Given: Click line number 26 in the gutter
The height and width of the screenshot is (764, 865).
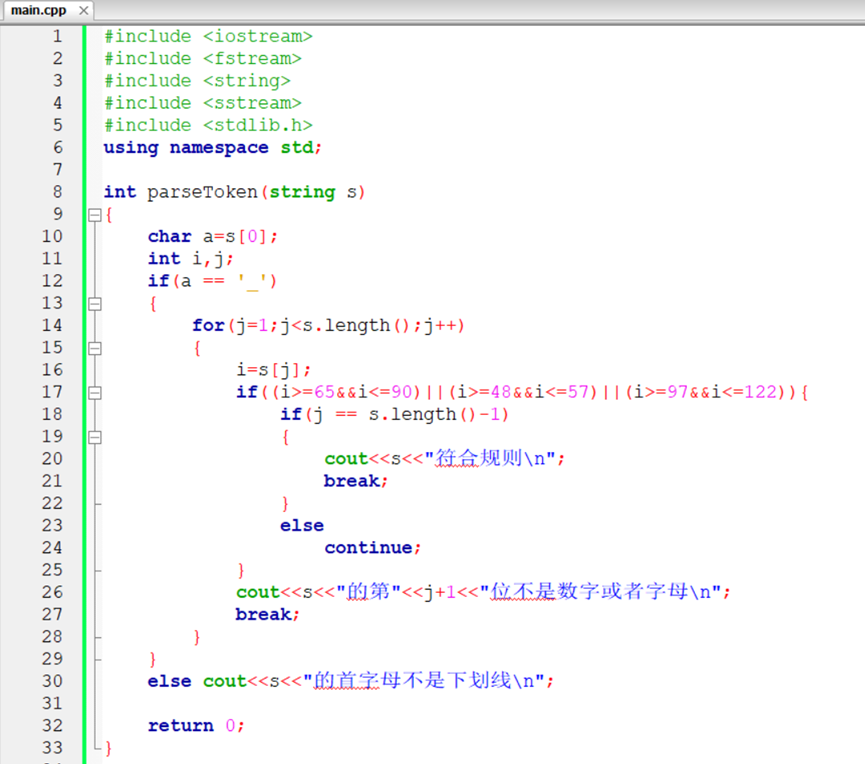Looking at the screenshot, I should pyautogui.click(x=52, y=592).
